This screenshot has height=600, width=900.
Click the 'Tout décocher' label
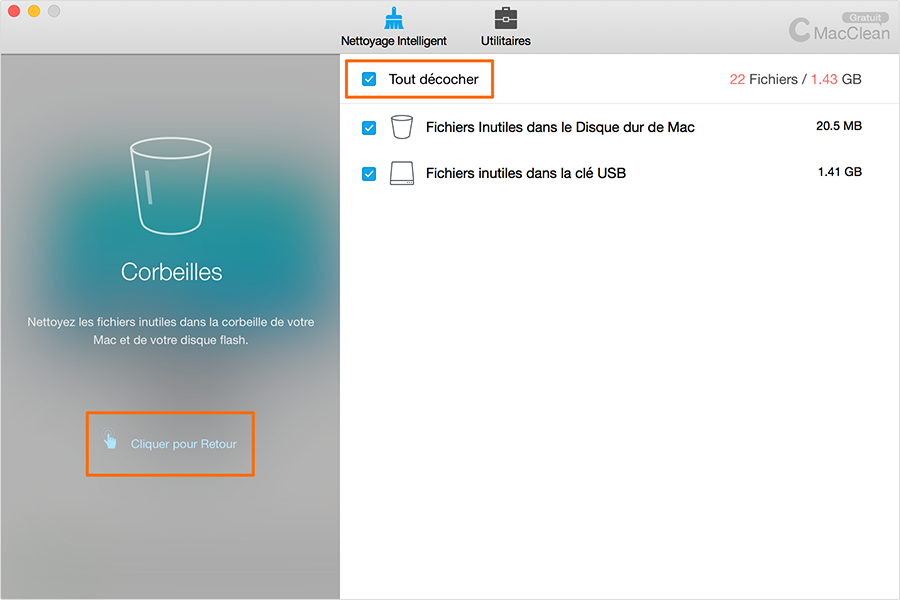tap(433, 79)
